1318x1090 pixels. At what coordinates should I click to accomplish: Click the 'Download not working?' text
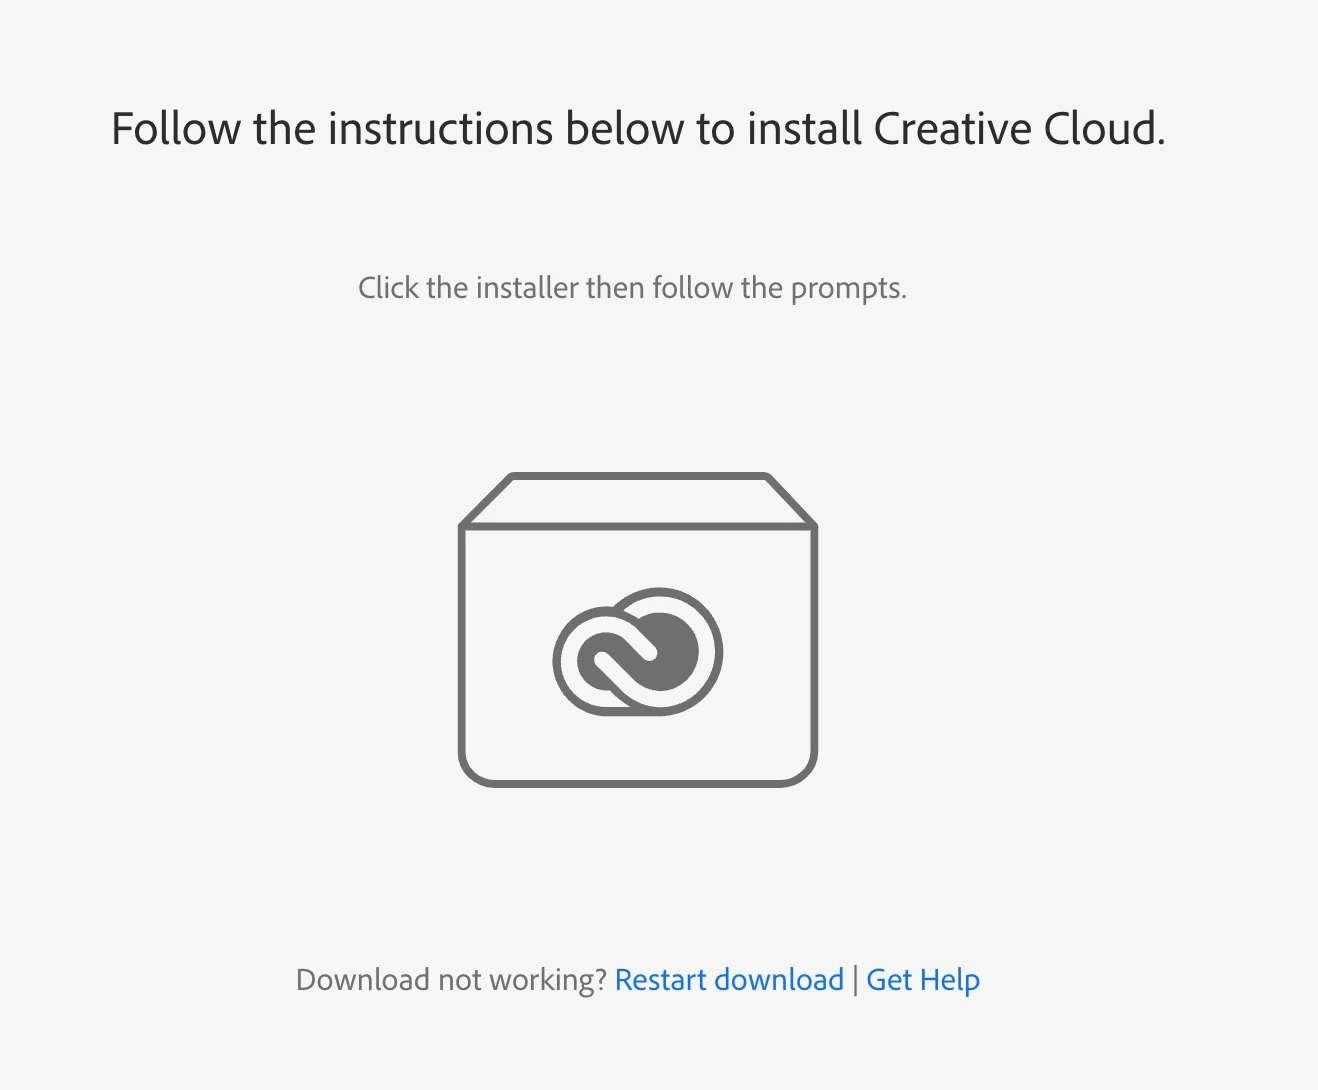click(x=452, y=980)
